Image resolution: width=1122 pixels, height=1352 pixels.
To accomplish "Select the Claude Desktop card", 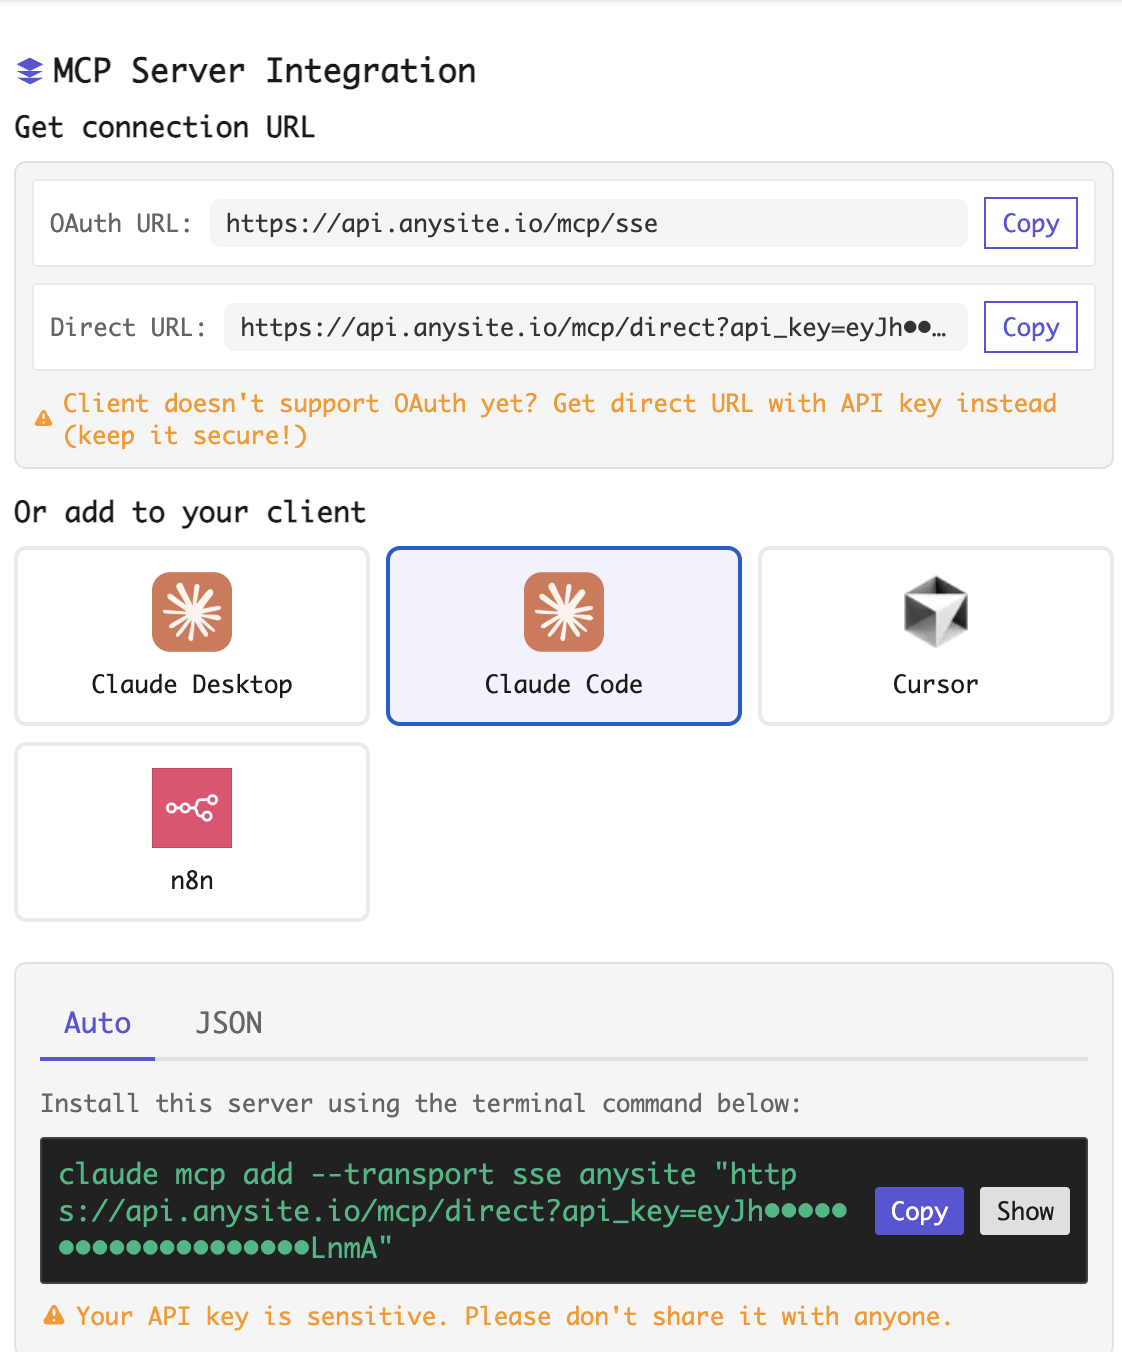I will [x=191, y=636].
